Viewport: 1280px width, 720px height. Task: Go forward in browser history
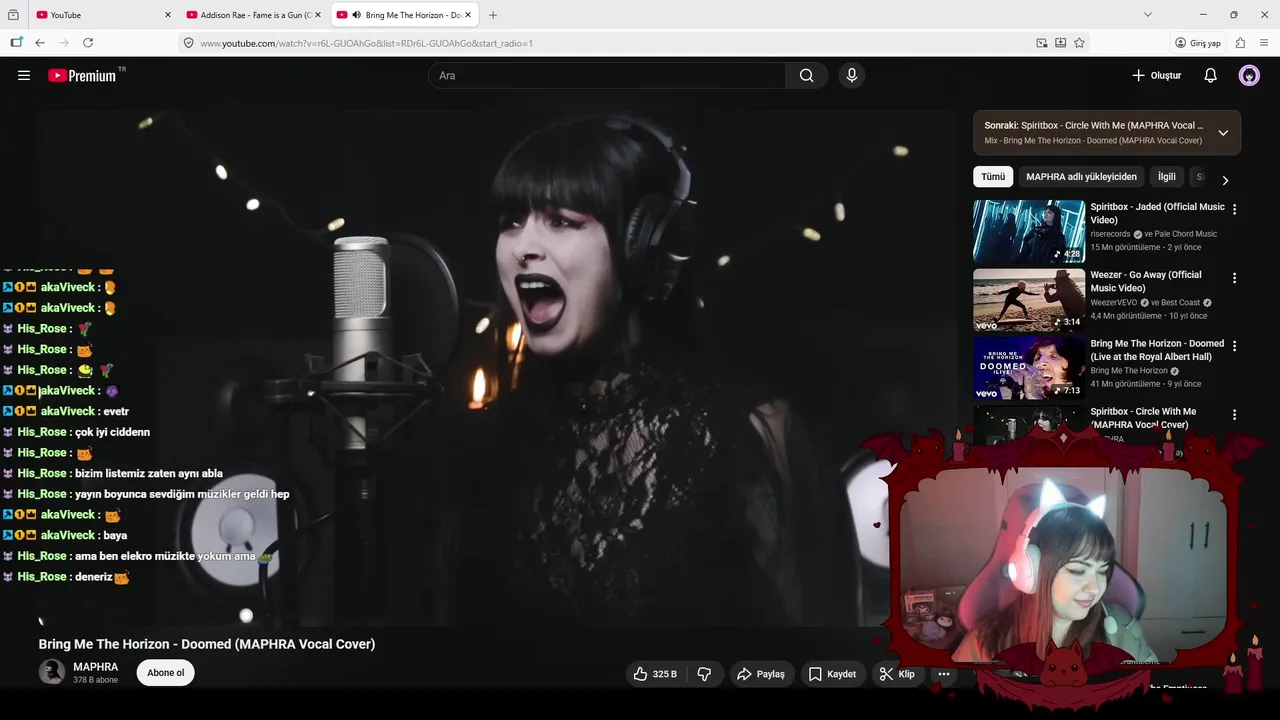coord(64,43)
